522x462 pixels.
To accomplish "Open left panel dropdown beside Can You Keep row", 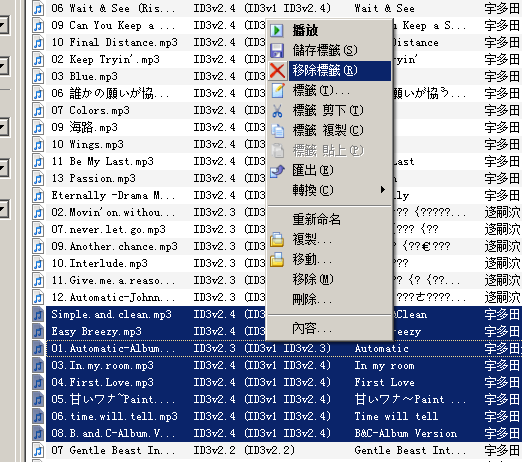I will tap(4, 25).
